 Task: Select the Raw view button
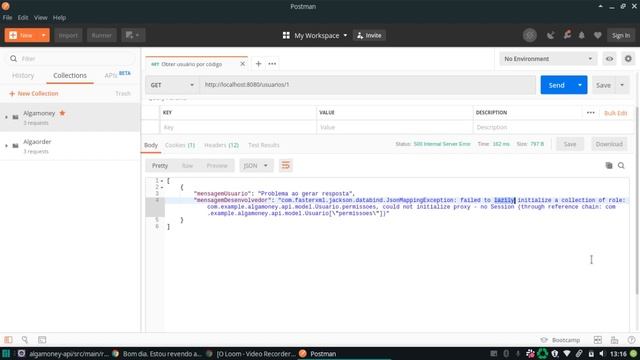187,165
